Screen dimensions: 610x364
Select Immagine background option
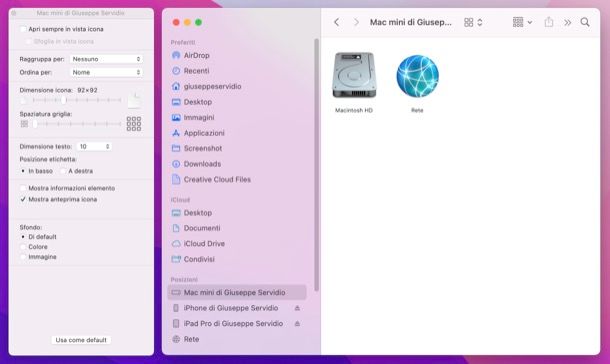coord(23,257)
